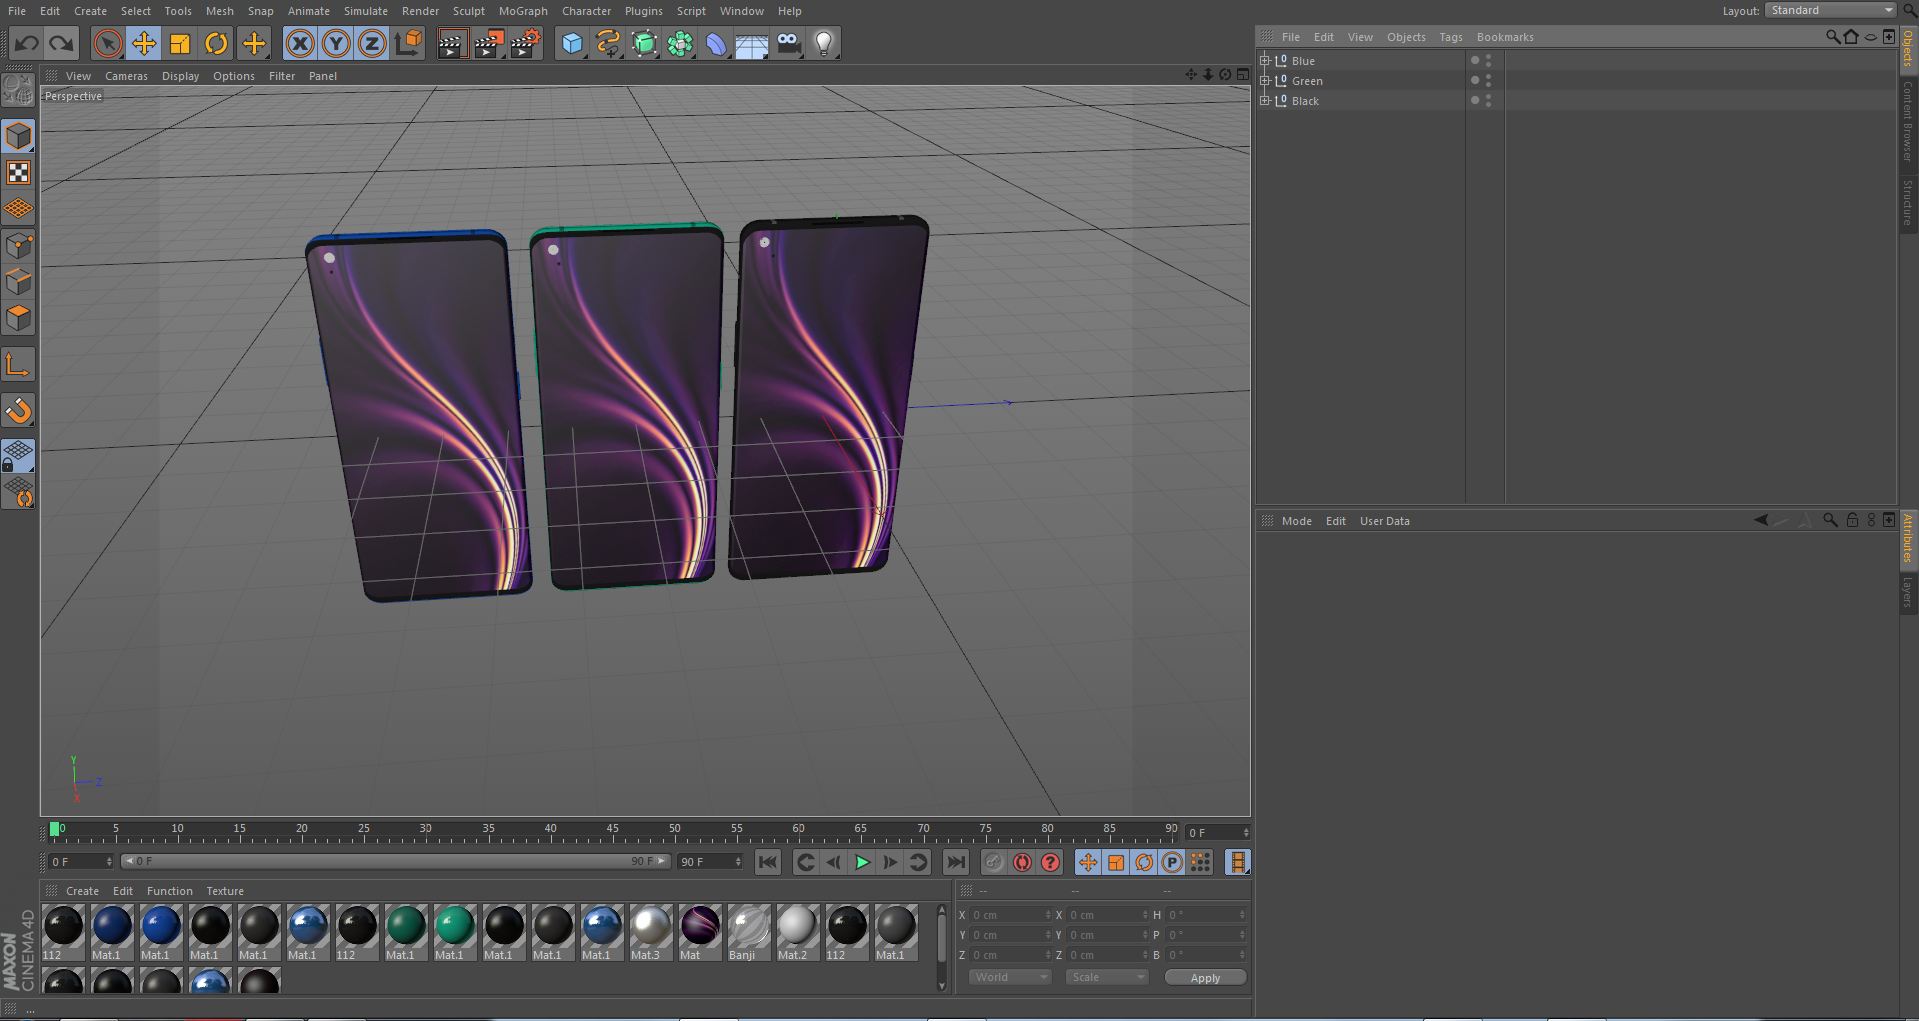This screenshot has height=1021, width=1919.
Task: Click the Apply button
Action: 1205,978
